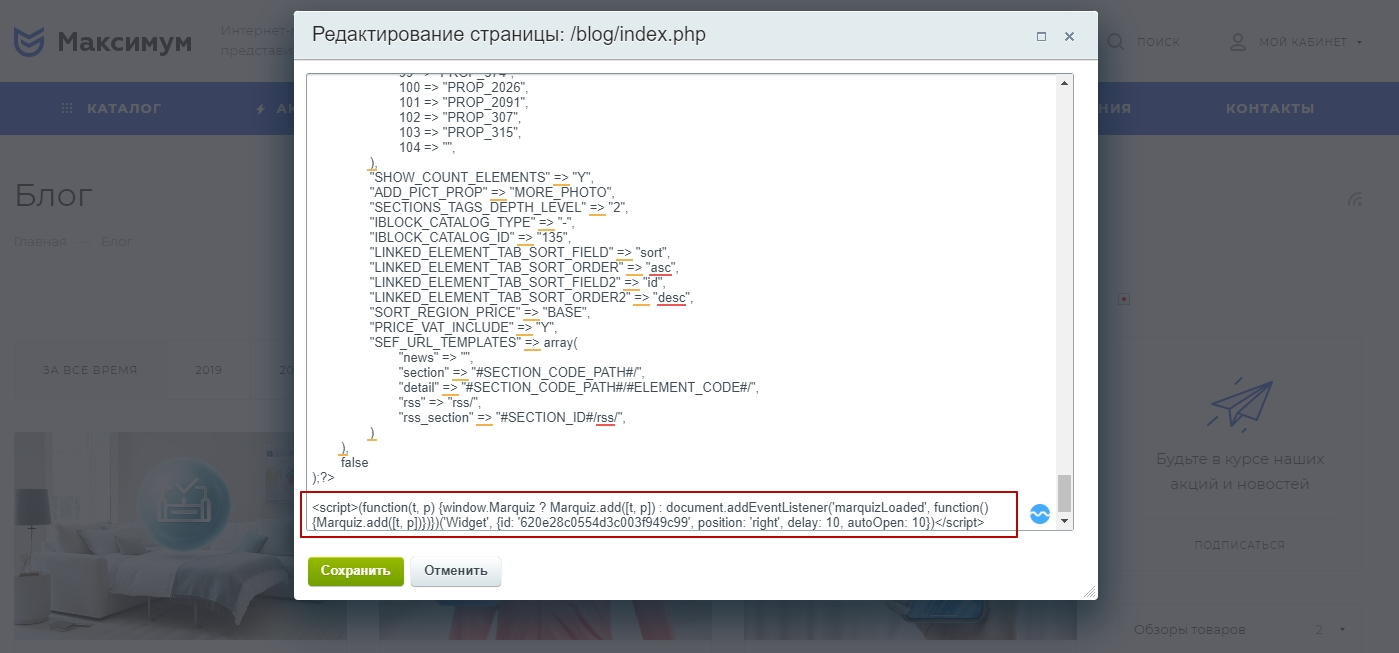Select the 2019 year filter tab
Screen dimensions: 1399x653
(x=209, y=370)
